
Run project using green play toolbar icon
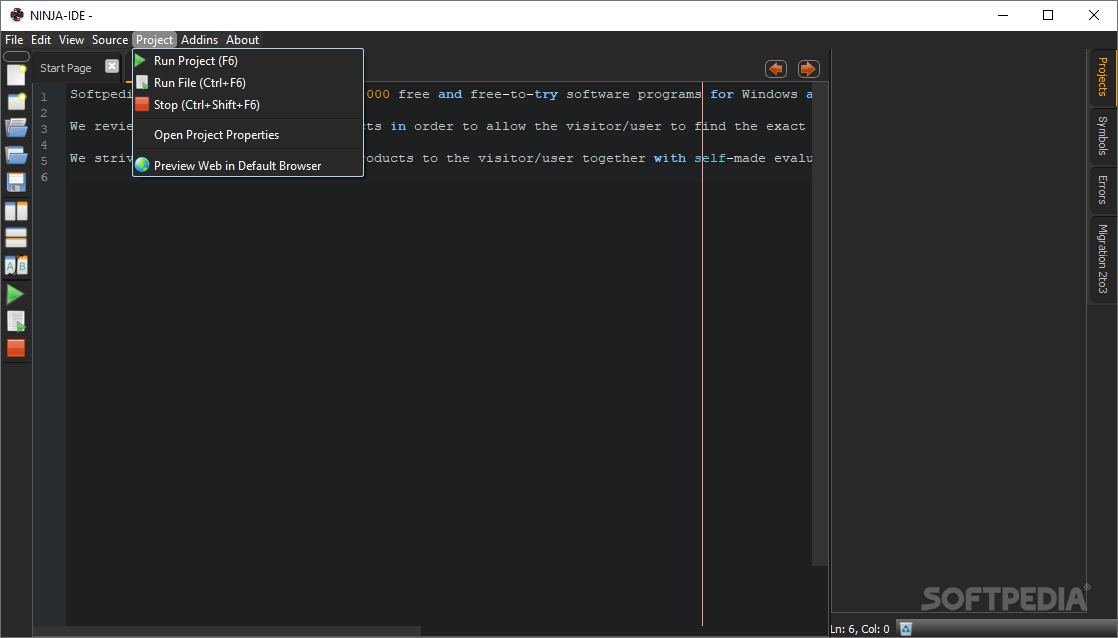click(x=15, y=294)
